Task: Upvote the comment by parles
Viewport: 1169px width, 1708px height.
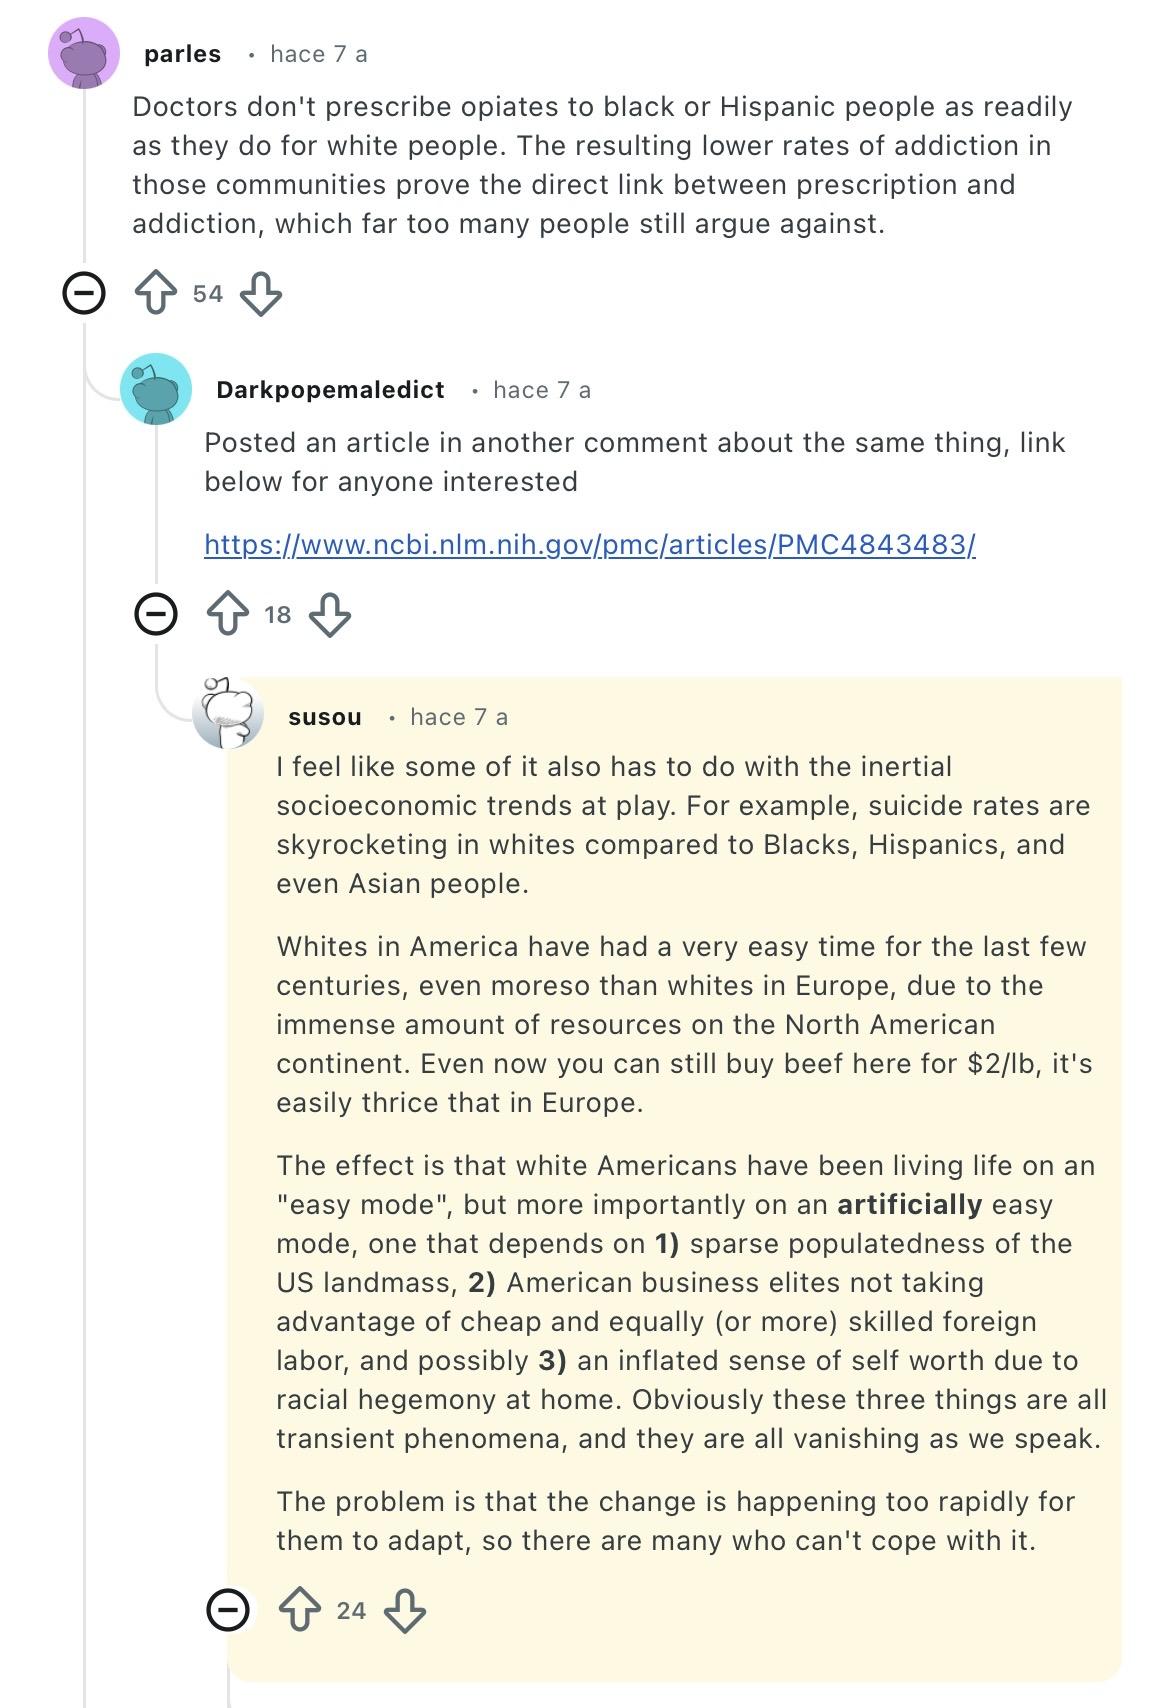Action: [155, 294]
